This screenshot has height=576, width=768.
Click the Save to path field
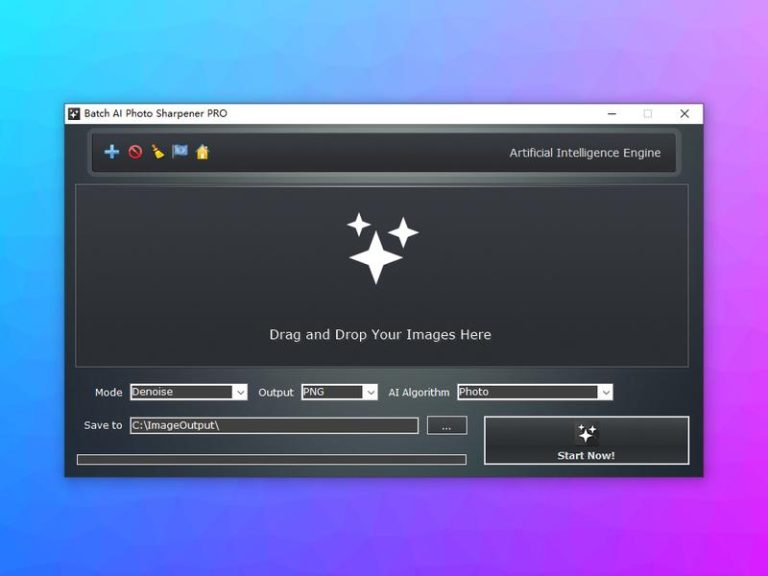[x=274, y=425]
